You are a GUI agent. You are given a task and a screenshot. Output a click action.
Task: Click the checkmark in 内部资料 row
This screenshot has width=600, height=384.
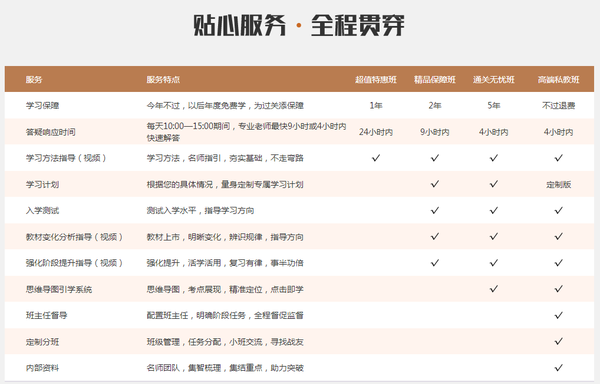coord(559,368)
